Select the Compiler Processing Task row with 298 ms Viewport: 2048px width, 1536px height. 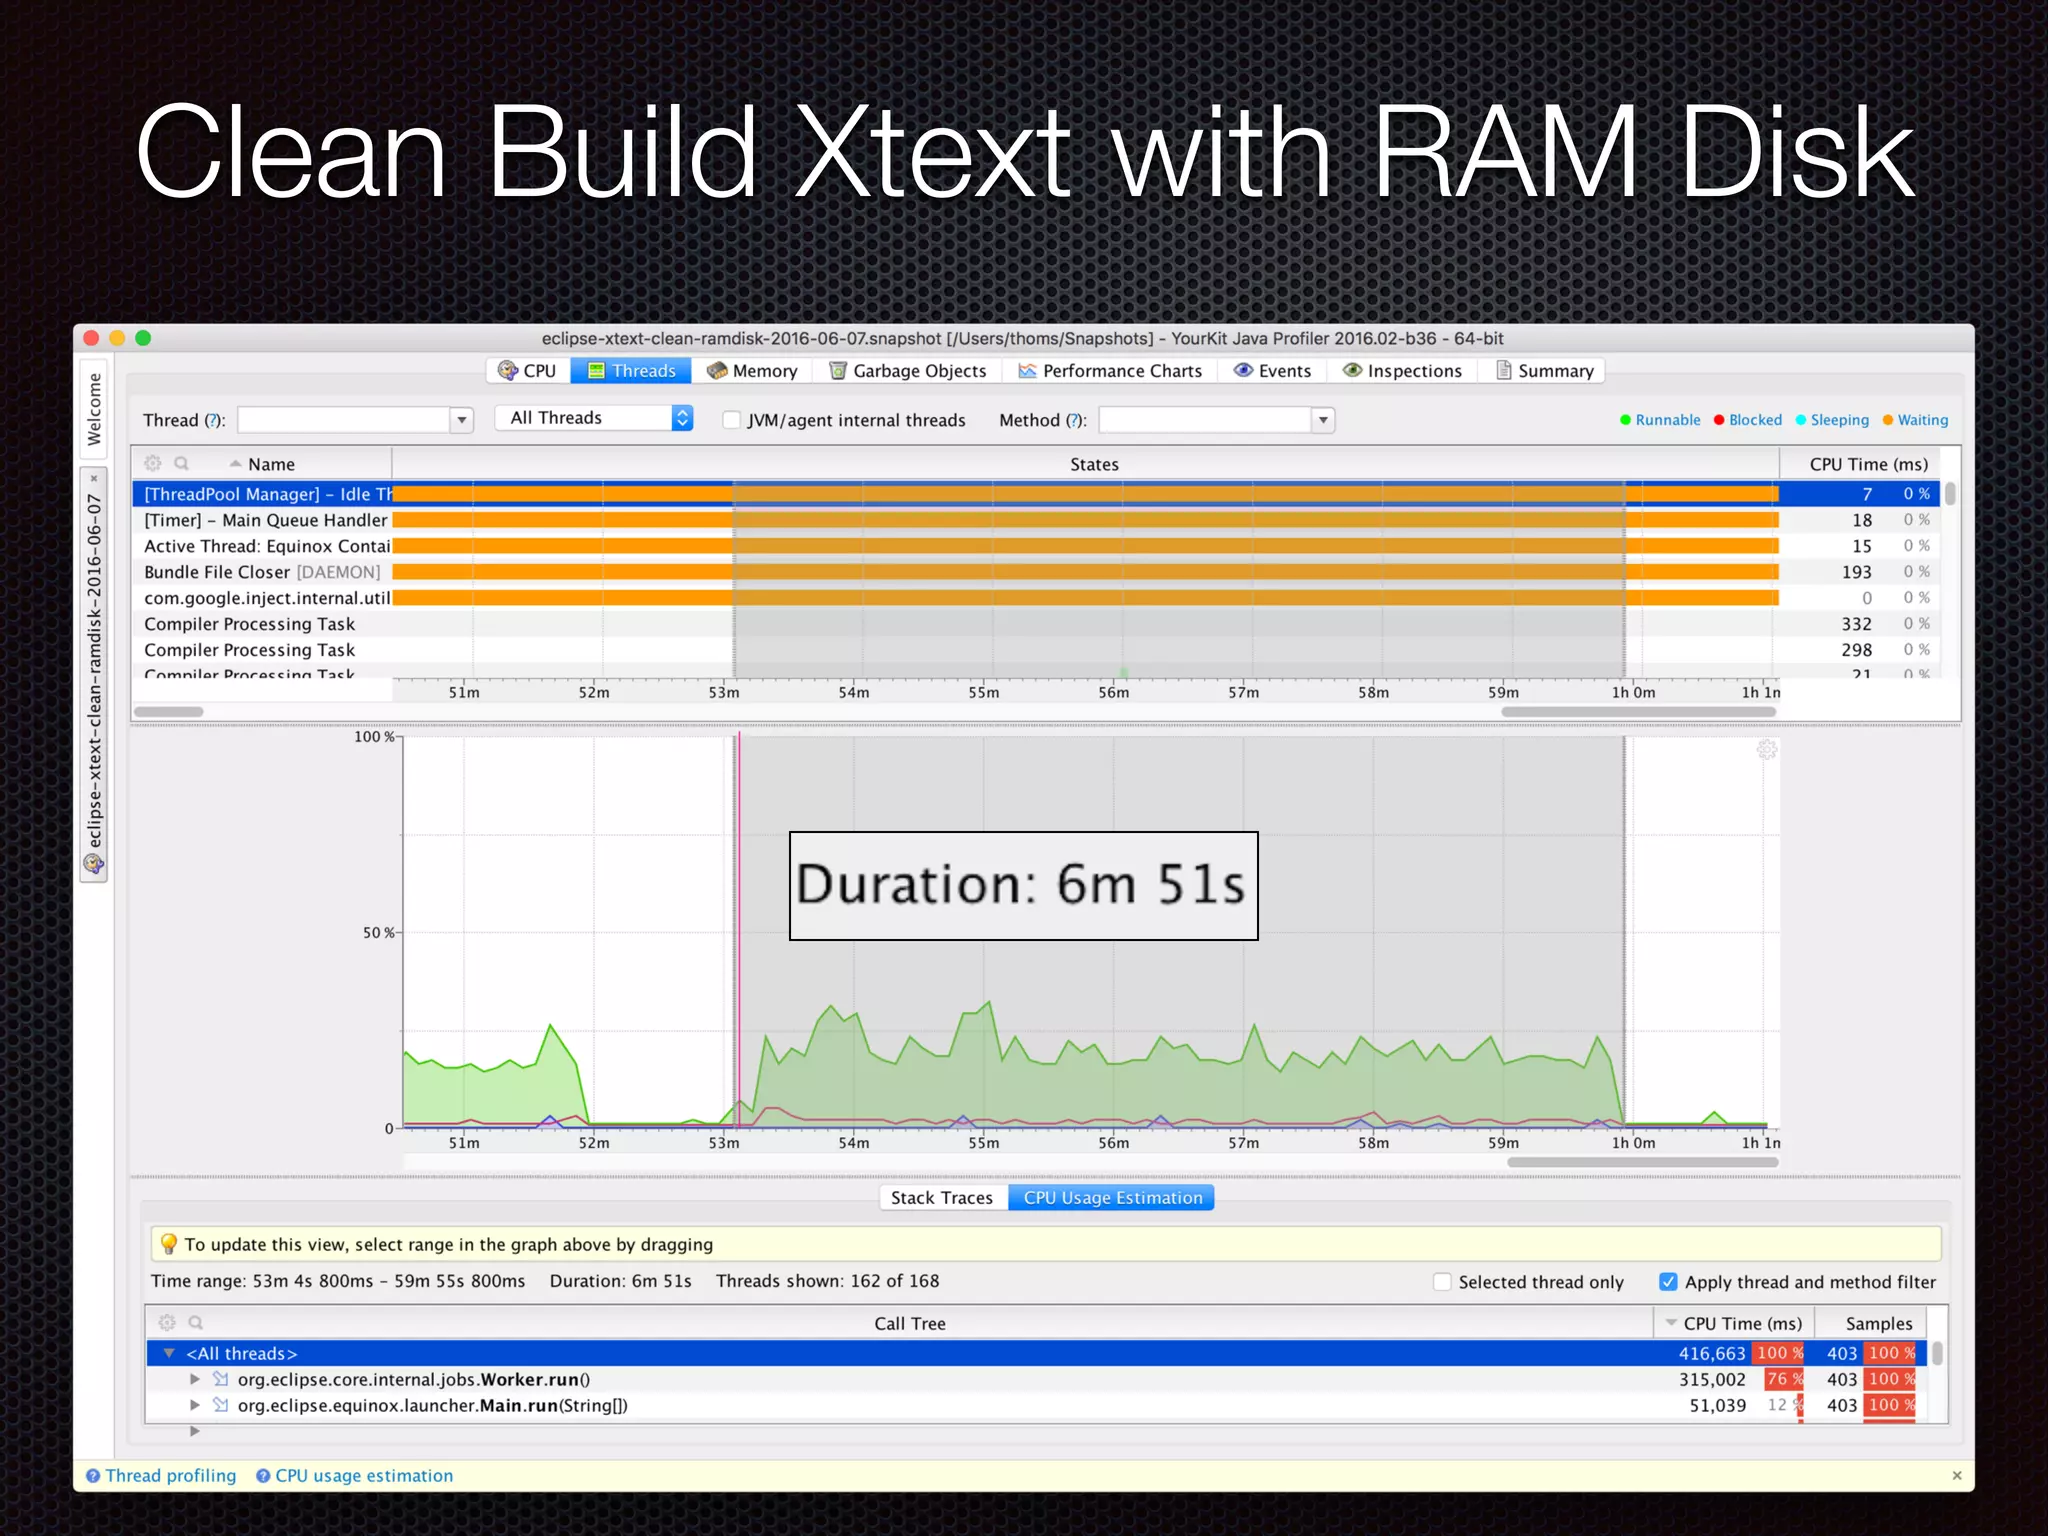(x=1036, y=650)
